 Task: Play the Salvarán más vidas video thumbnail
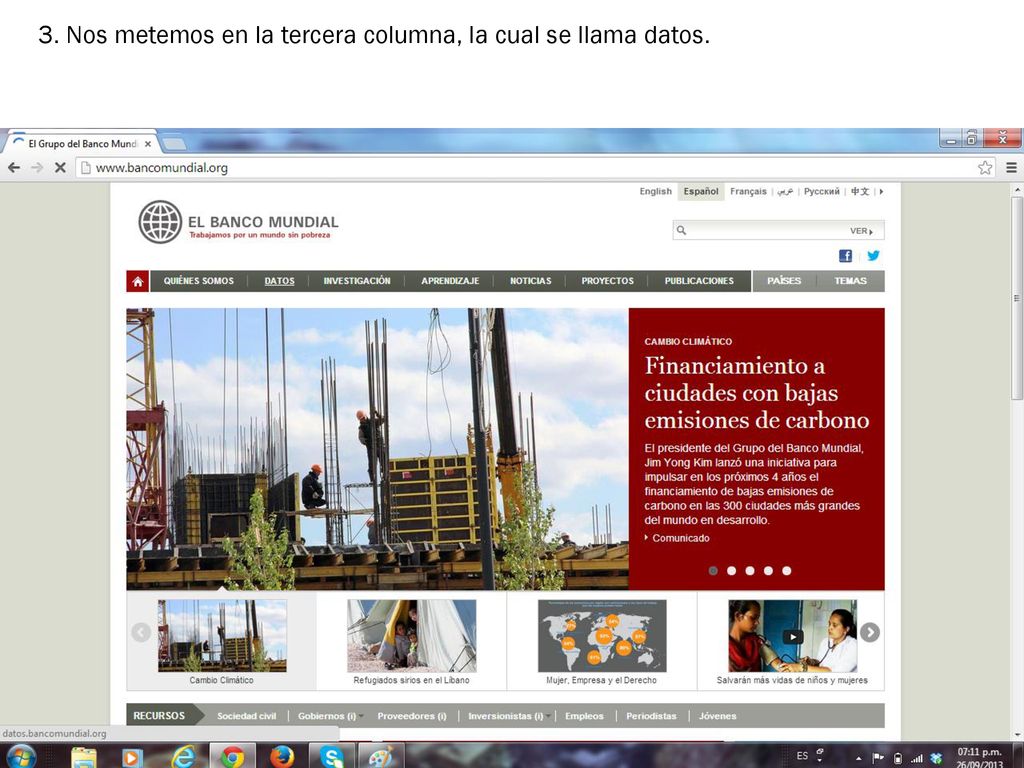click(792, 636)
